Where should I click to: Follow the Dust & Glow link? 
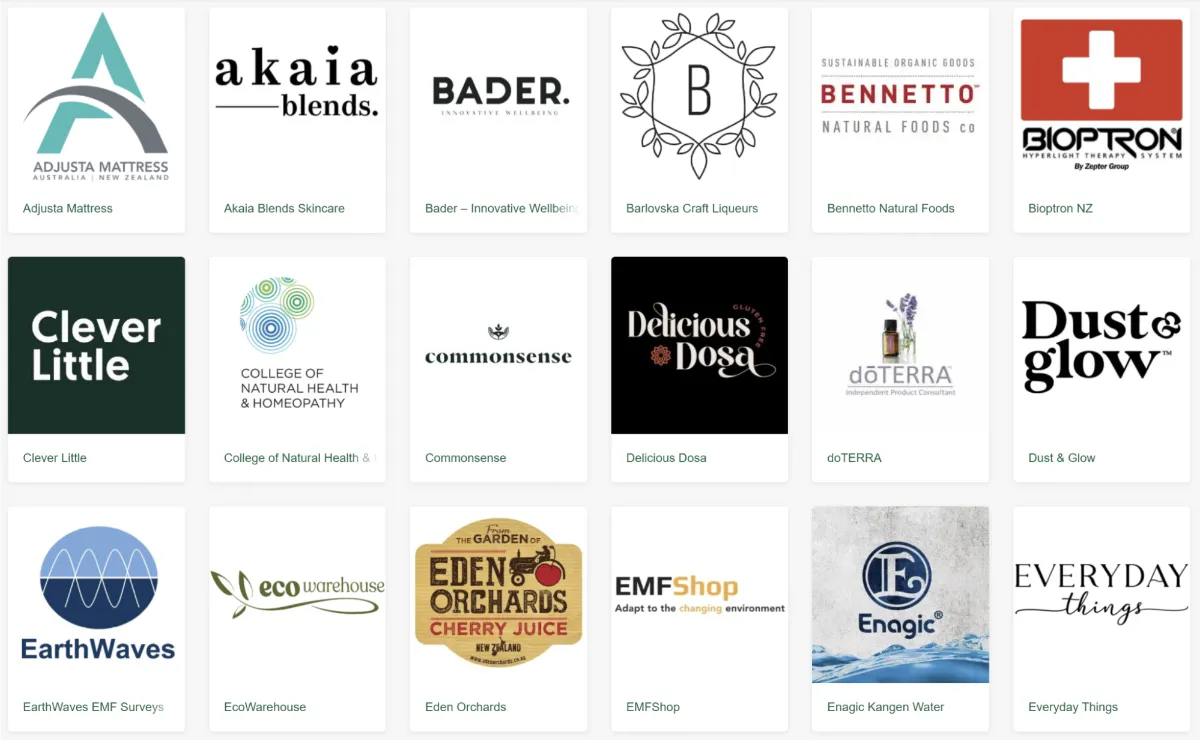[x=1061, y=458]
